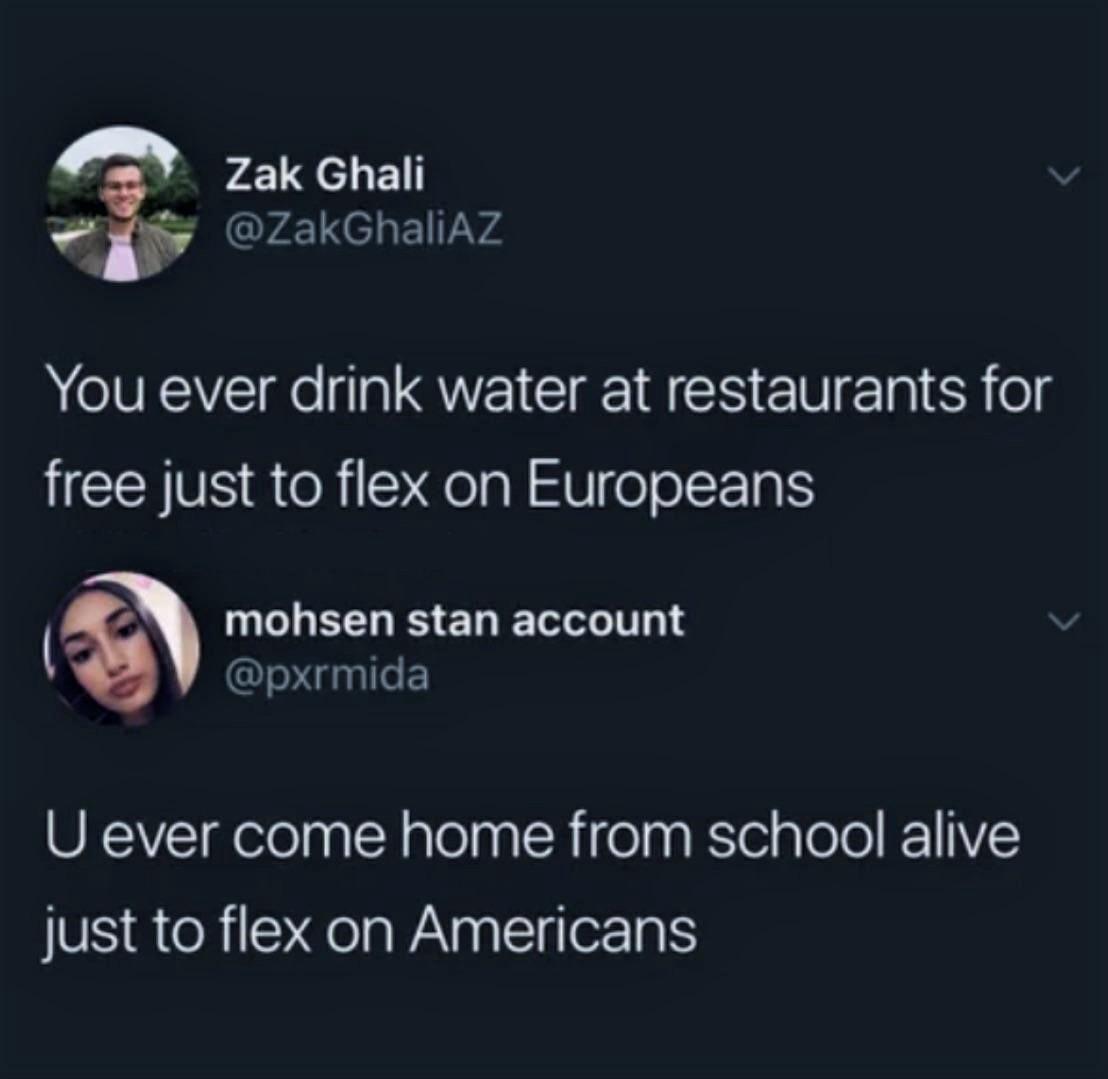Open the @pxrmida handle
Screen dimensions: 1108x1079
click(326, 676)
